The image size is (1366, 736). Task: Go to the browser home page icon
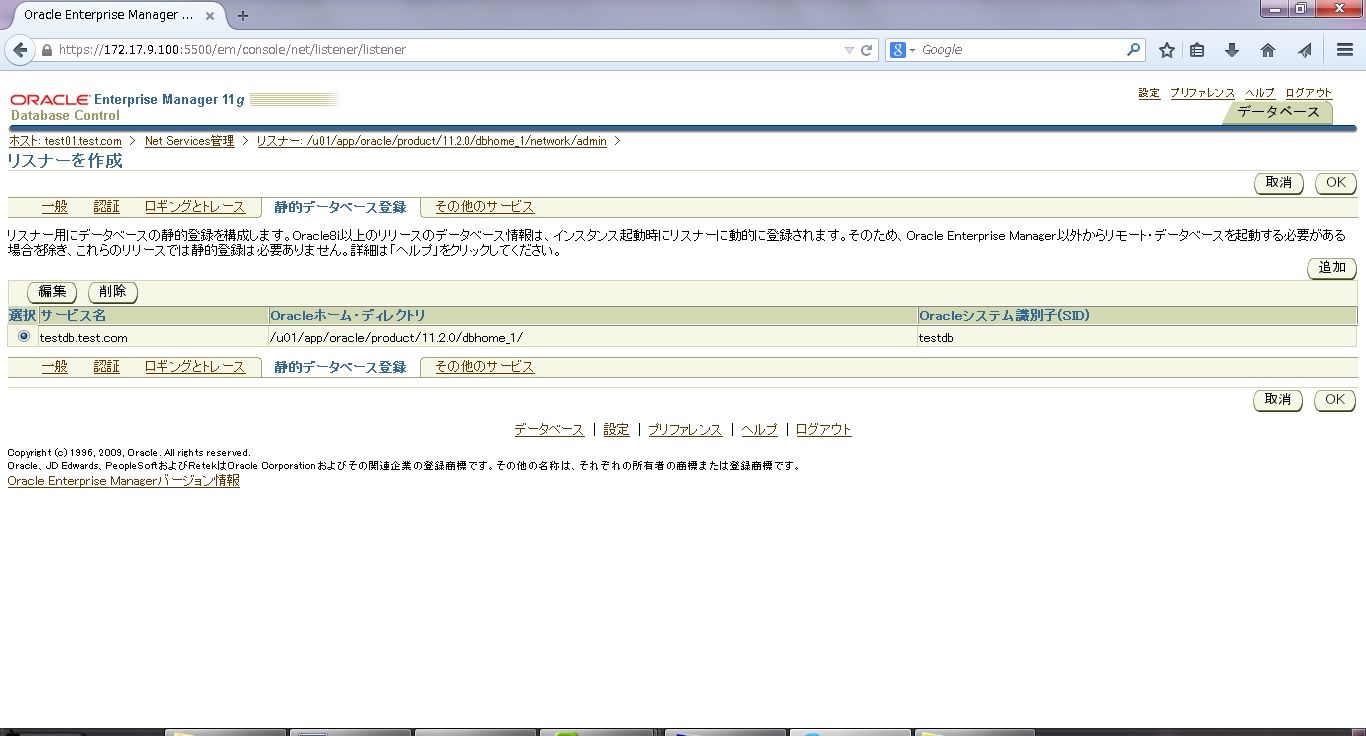click(1268, 50)
